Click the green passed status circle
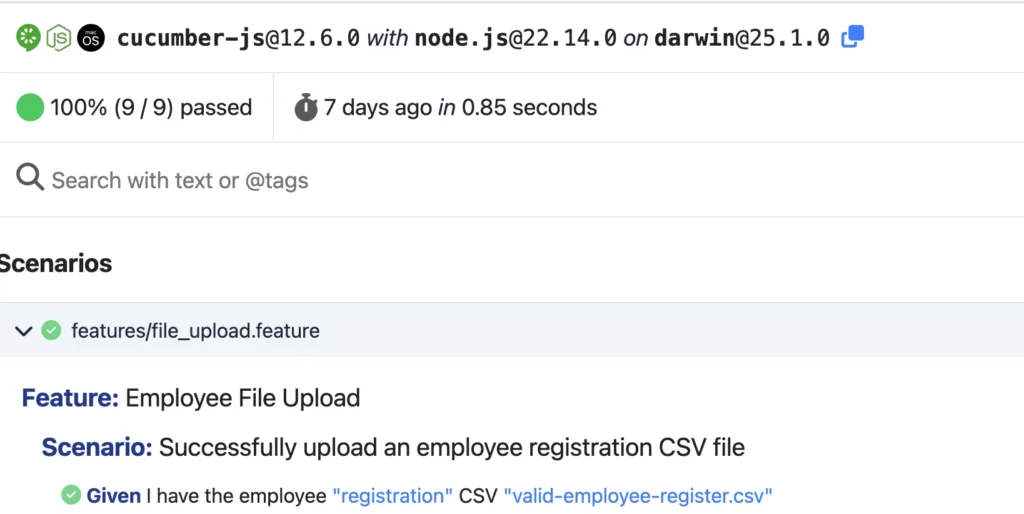The image size is (1024, 514). pyautogui.click(x=30, y=107)
